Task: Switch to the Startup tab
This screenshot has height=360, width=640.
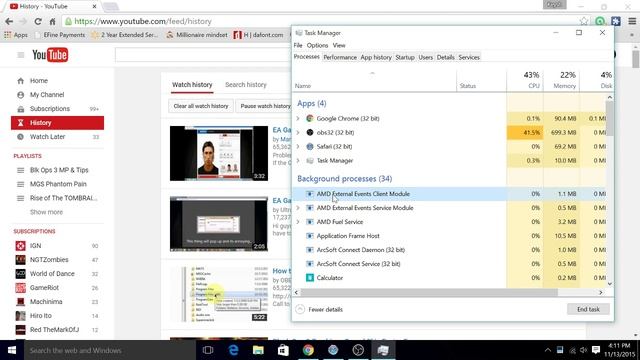Action: coord(405,58)
